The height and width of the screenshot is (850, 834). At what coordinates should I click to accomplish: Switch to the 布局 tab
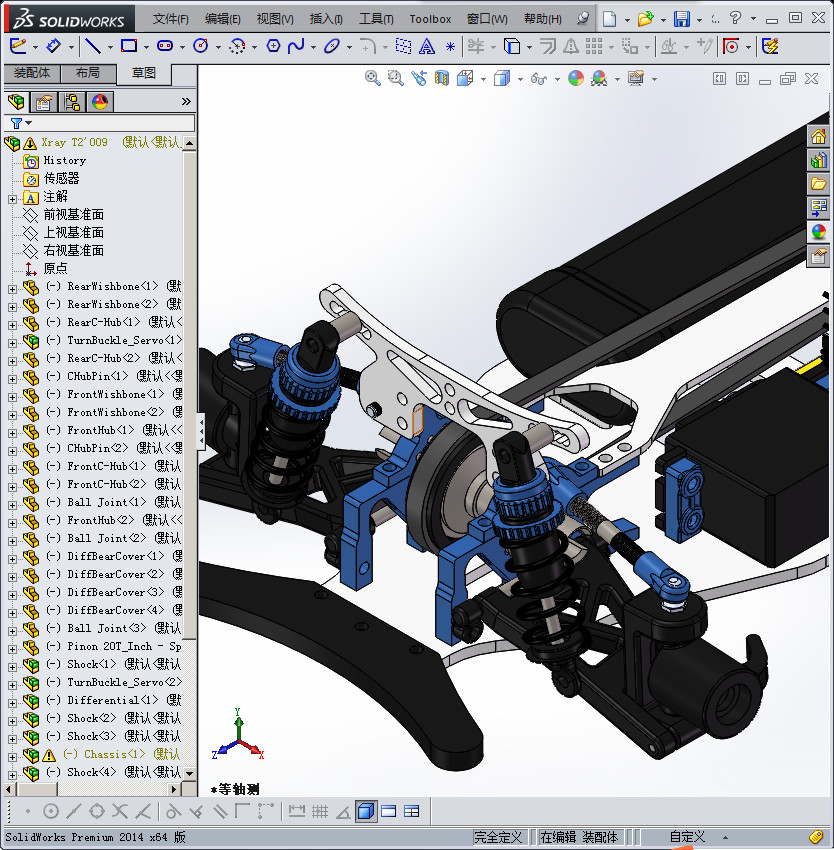(x=88, y=73)
